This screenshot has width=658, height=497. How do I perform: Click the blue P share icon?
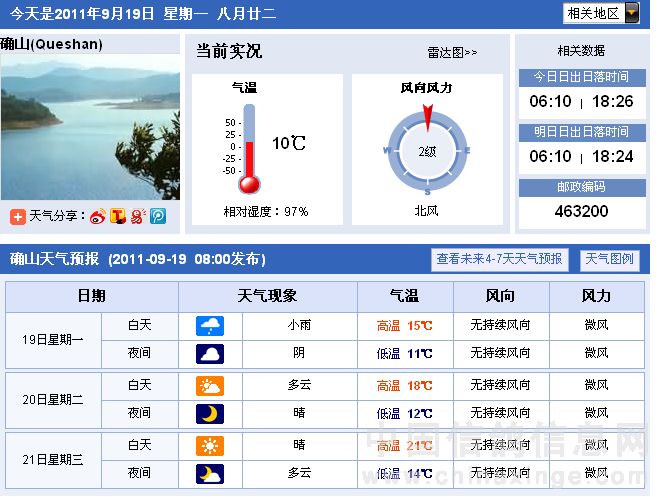coord(158,217)
